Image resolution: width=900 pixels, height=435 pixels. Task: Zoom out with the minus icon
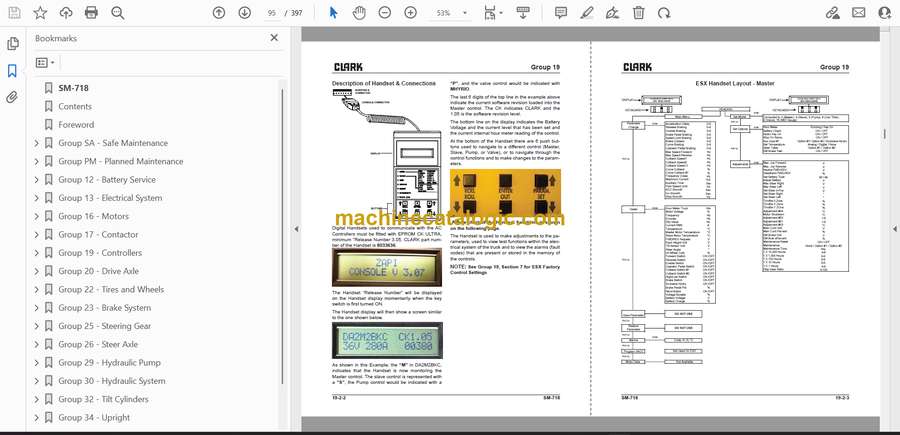tap(385, 13)
